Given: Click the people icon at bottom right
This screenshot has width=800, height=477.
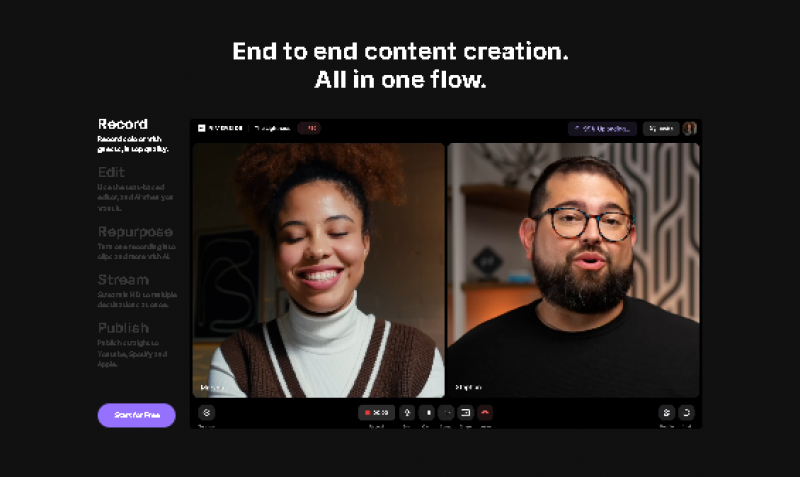Looking at the screenshot, I should (x=666, y=412).
